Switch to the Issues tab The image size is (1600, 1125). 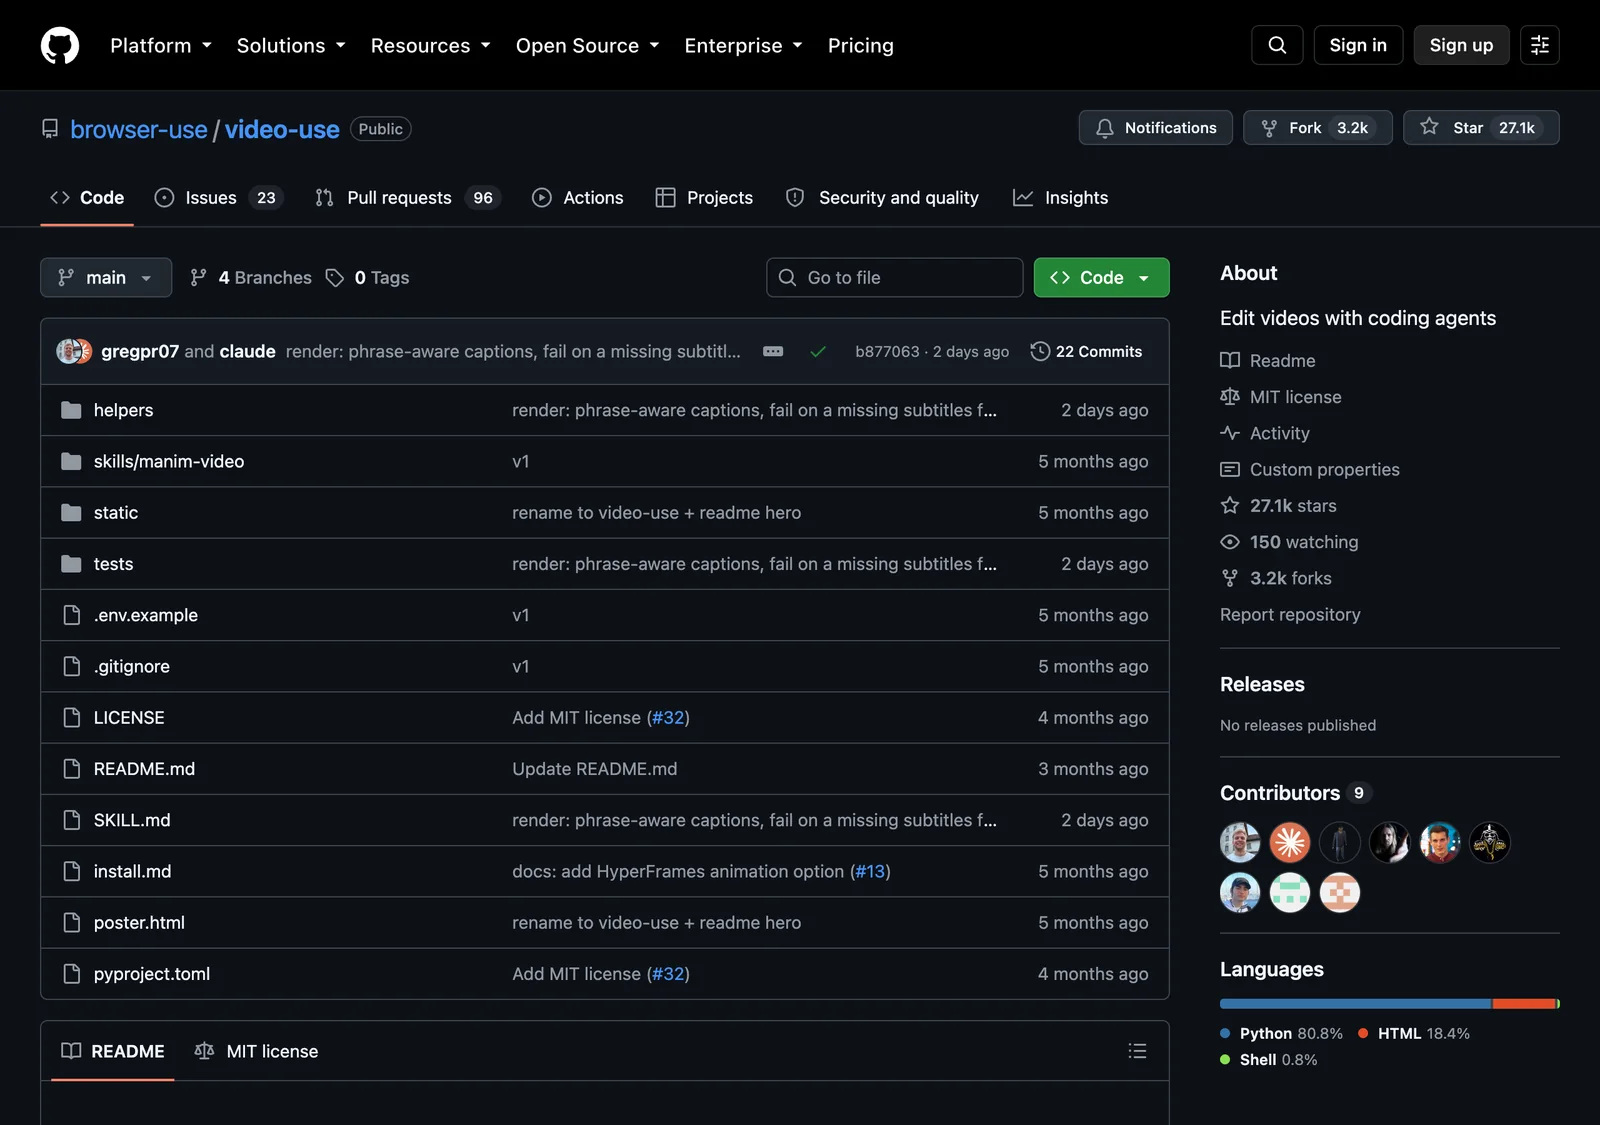pos(219,198)
